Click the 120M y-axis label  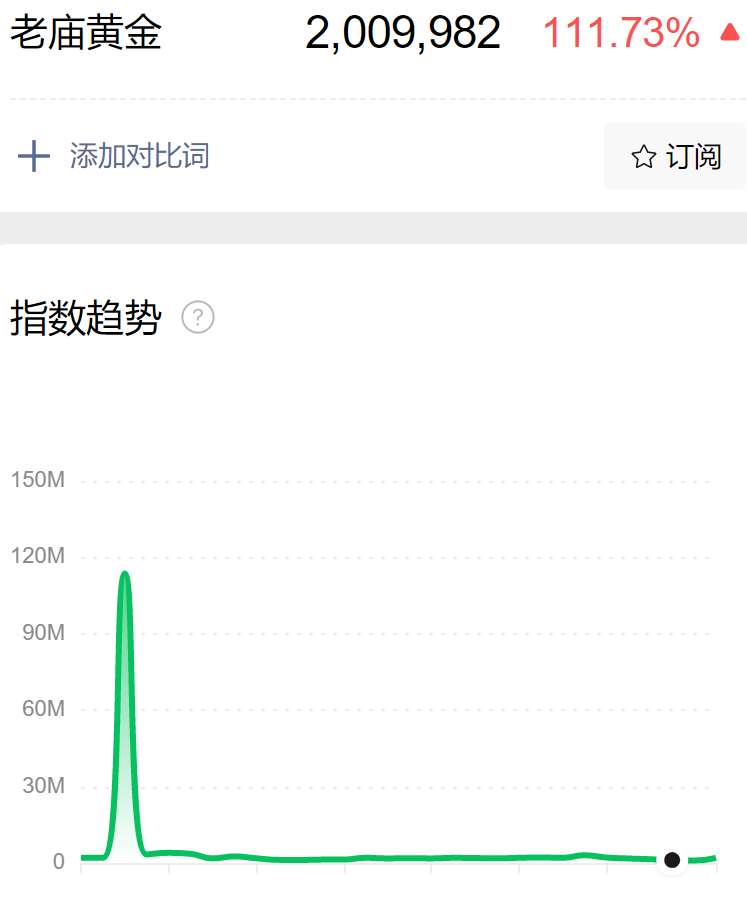(x=38, y=556)
